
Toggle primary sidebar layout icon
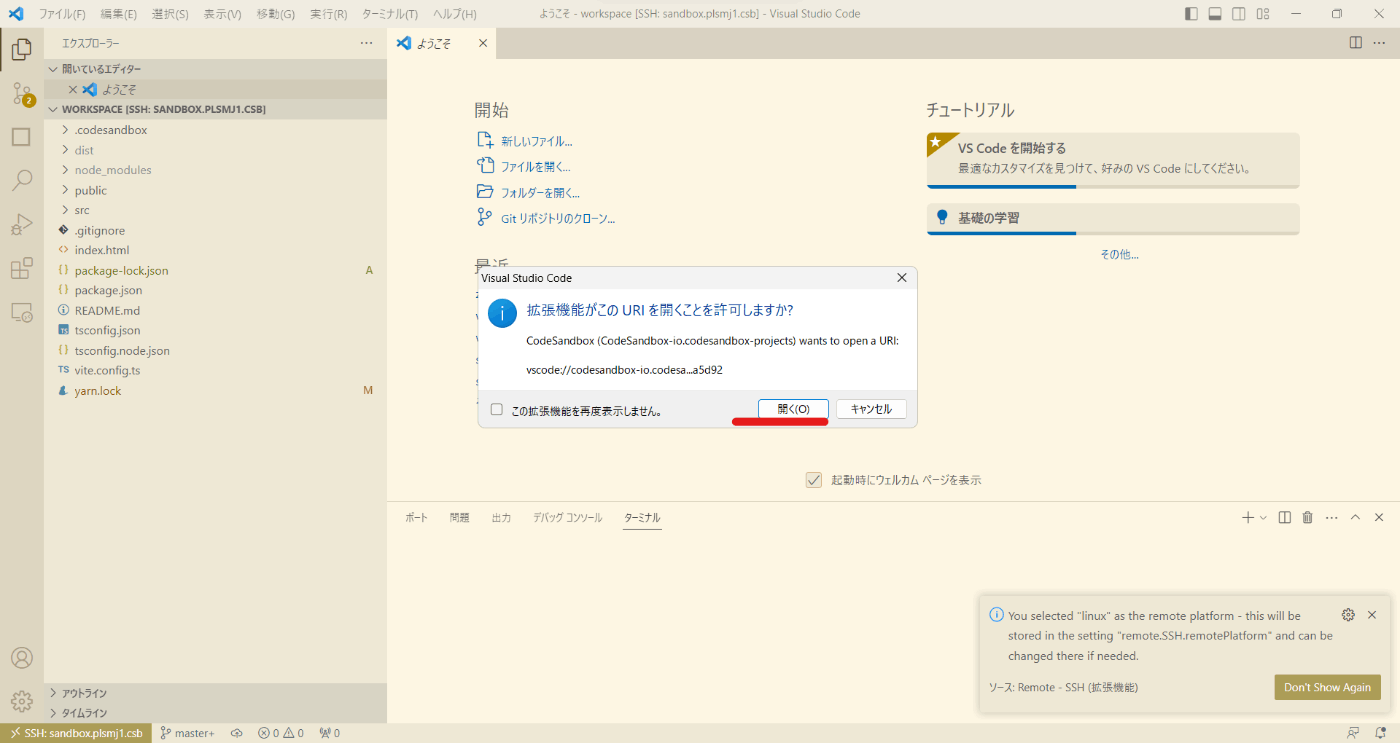[1191, 14]
